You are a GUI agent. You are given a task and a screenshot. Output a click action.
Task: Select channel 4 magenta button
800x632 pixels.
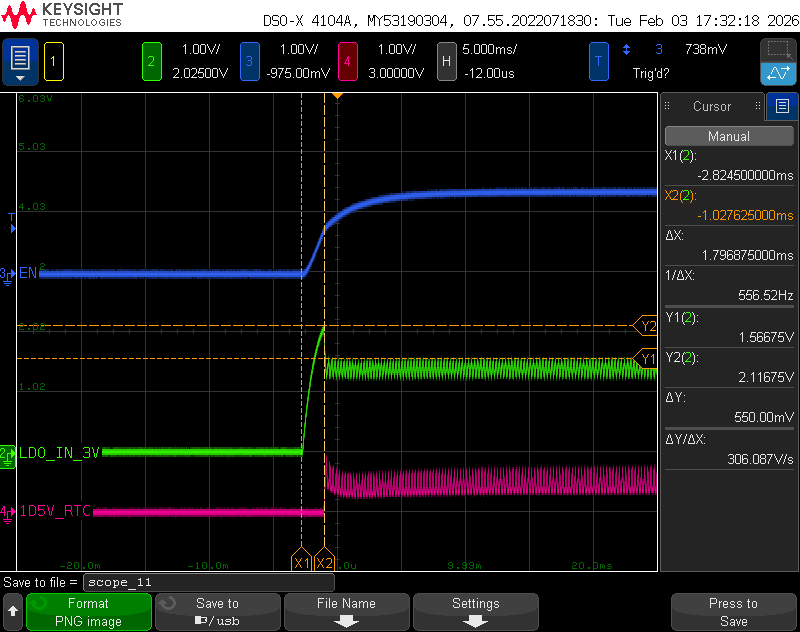(347, 62)
